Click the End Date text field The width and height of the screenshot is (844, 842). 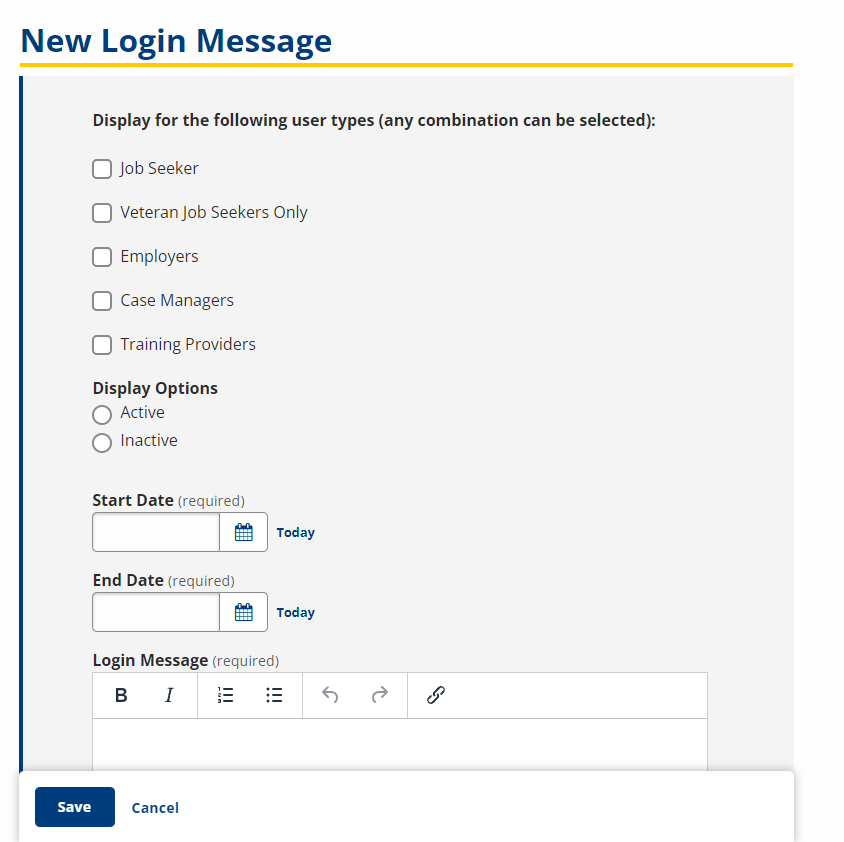pos(156,612)
